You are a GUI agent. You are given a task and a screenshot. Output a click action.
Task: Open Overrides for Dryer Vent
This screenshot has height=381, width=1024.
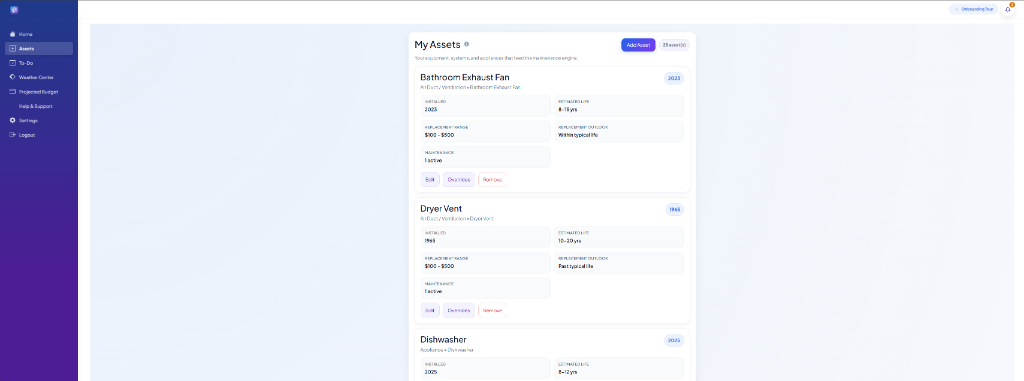(x=458, y=310)
